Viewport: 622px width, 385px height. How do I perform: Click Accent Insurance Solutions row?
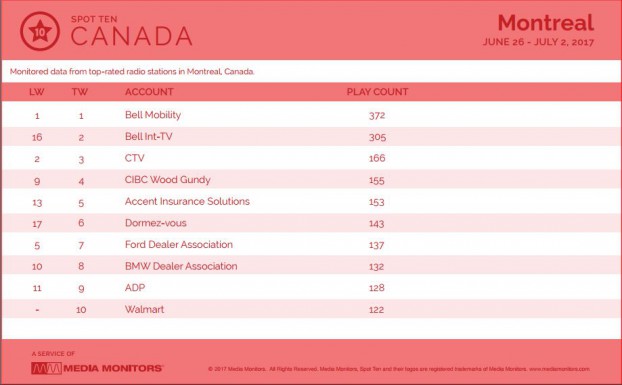[x=311, y=201]
